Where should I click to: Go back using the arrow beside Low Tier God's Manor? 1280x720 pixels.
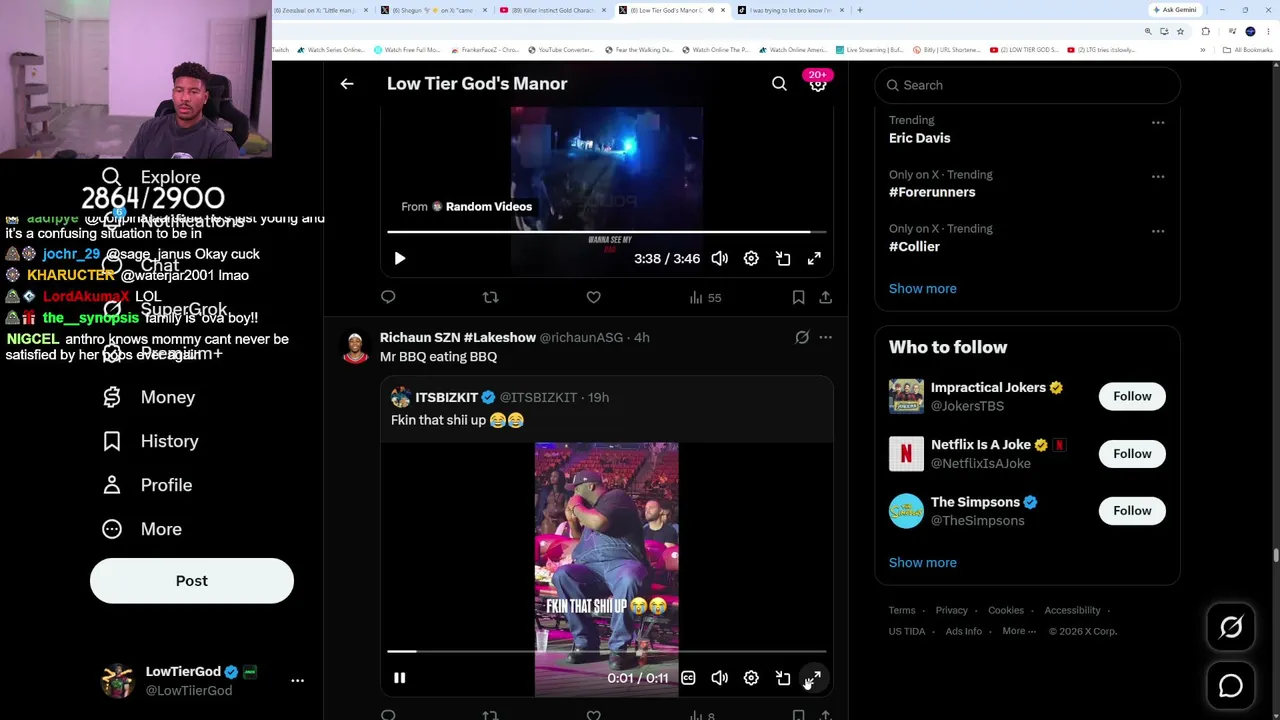click(347, 84)
